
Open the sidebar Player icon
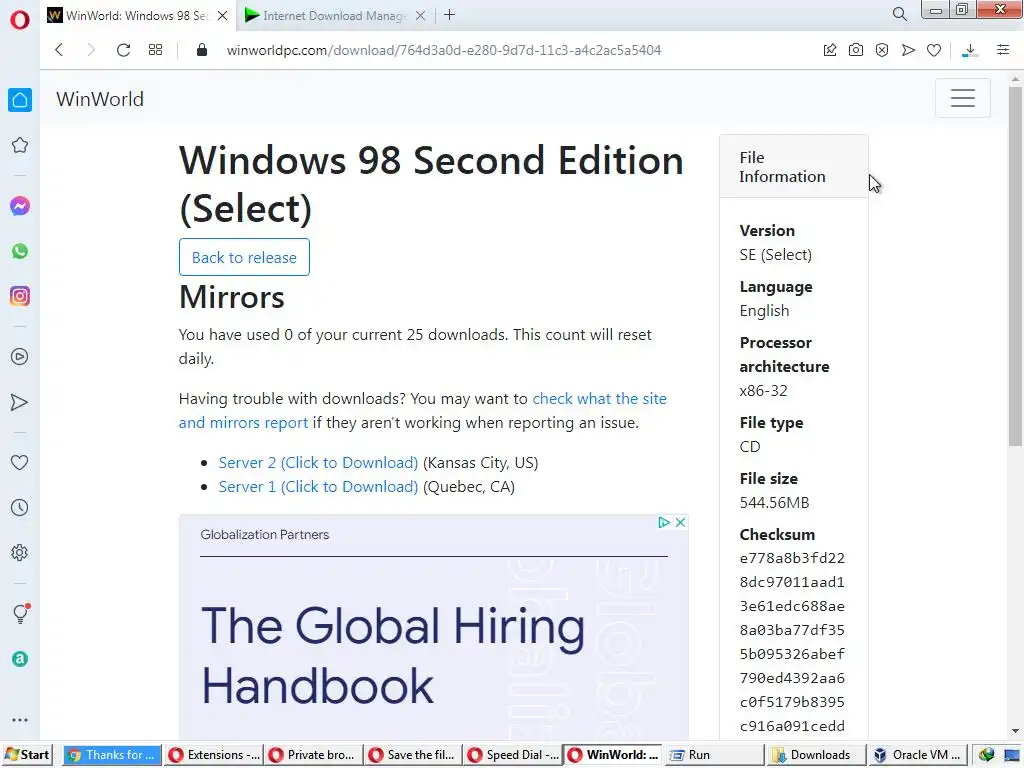click(x=20, y=357)
